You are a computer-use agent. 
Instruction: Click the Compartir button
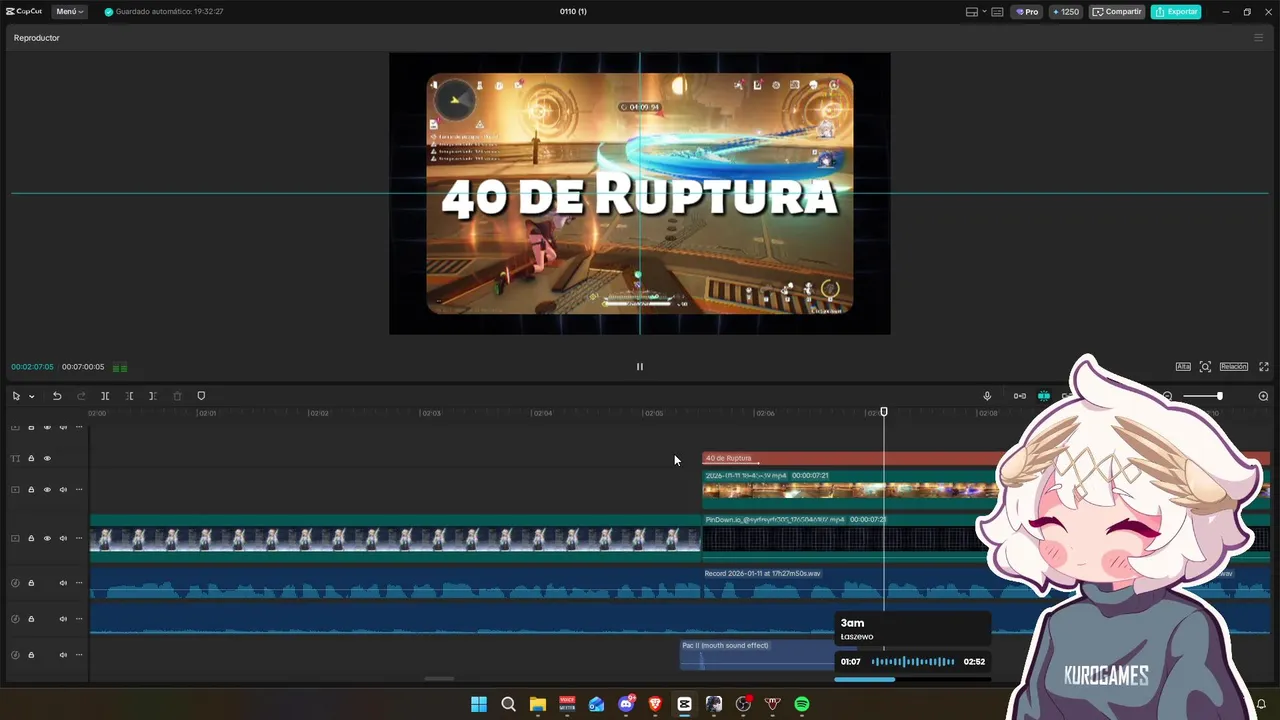point(1117,12)
